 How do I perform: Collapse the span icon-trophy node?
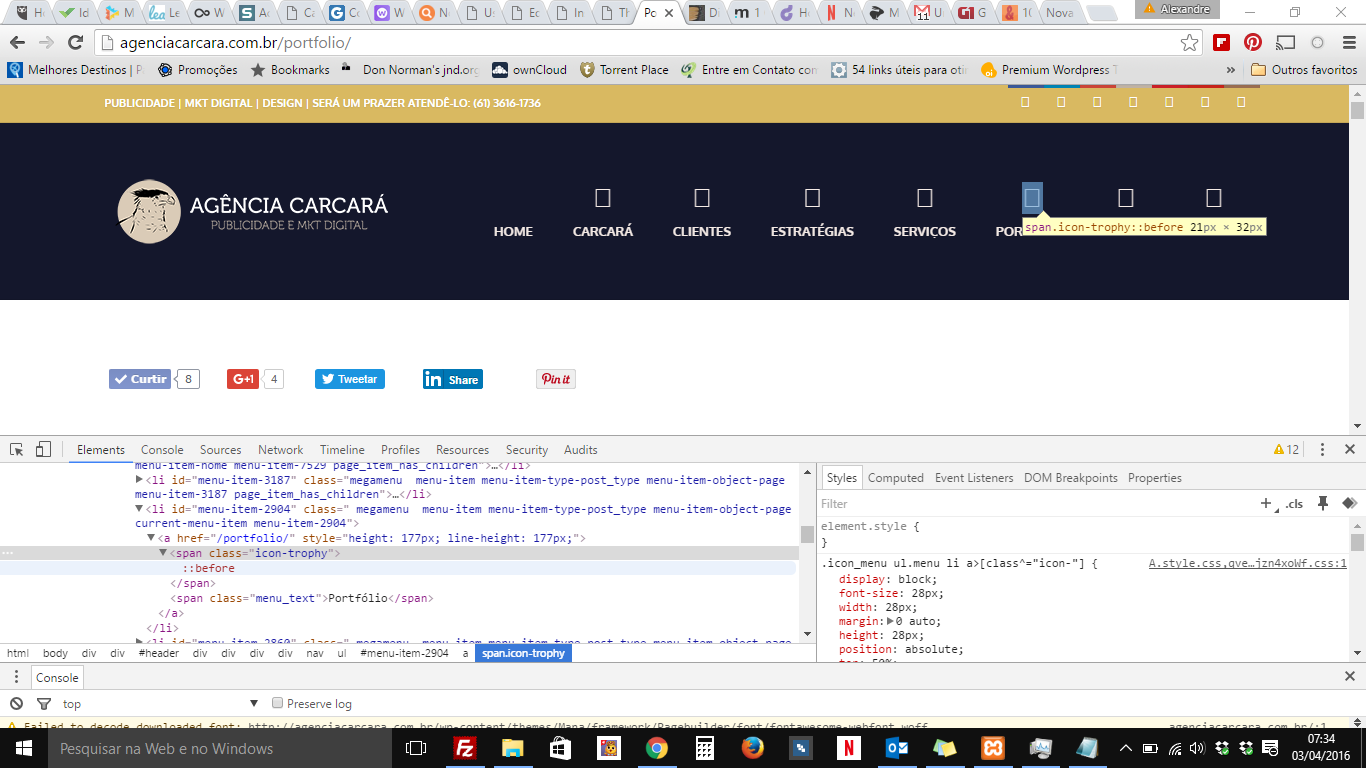163,553
